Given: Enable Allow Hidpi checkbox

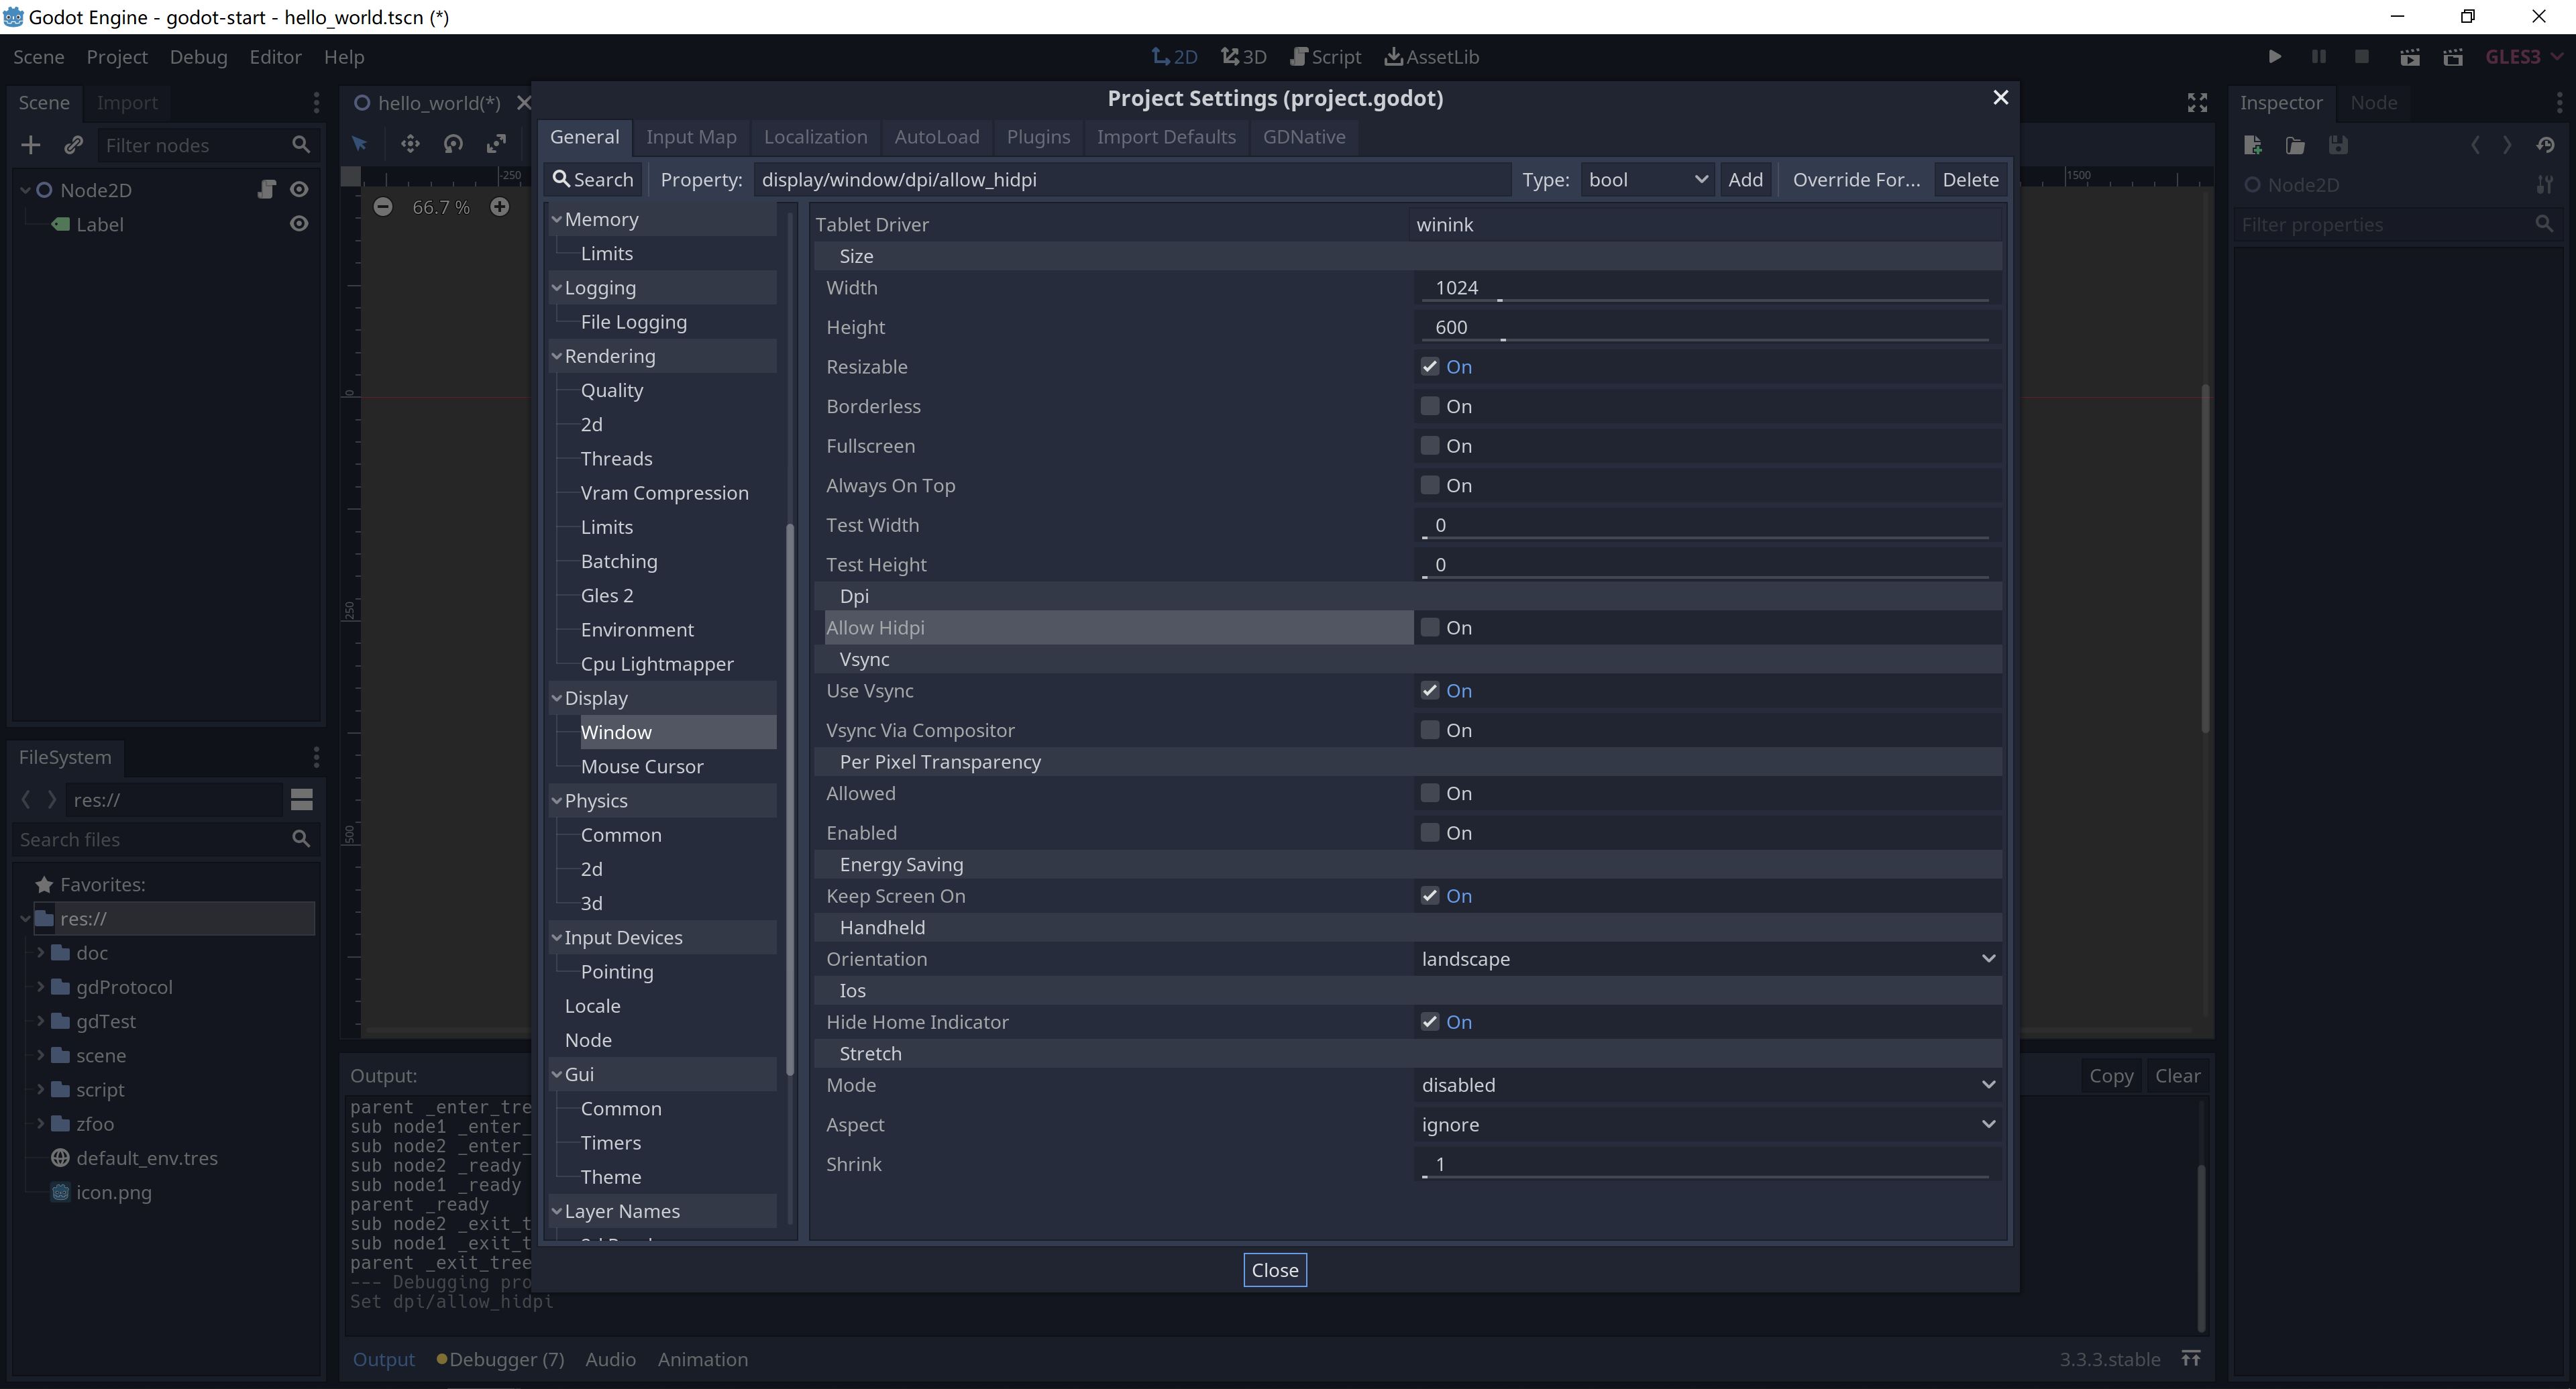Looking at the screenshot, I should click(x=1430, y=628).
